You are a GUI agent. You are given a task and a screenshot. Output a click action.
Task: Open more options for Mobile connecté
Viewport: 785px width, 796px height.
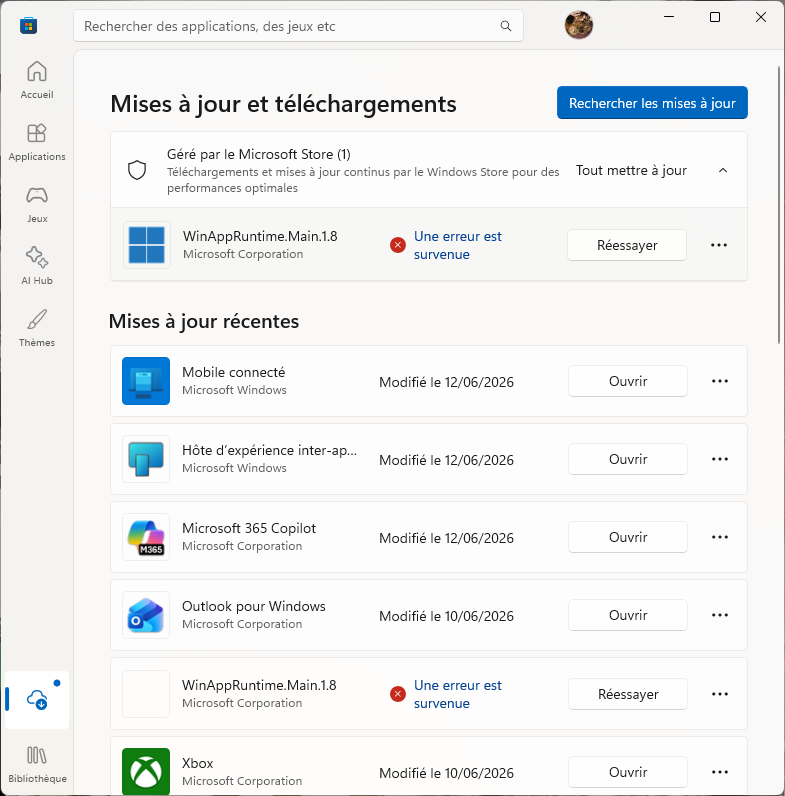coord(720,381)
